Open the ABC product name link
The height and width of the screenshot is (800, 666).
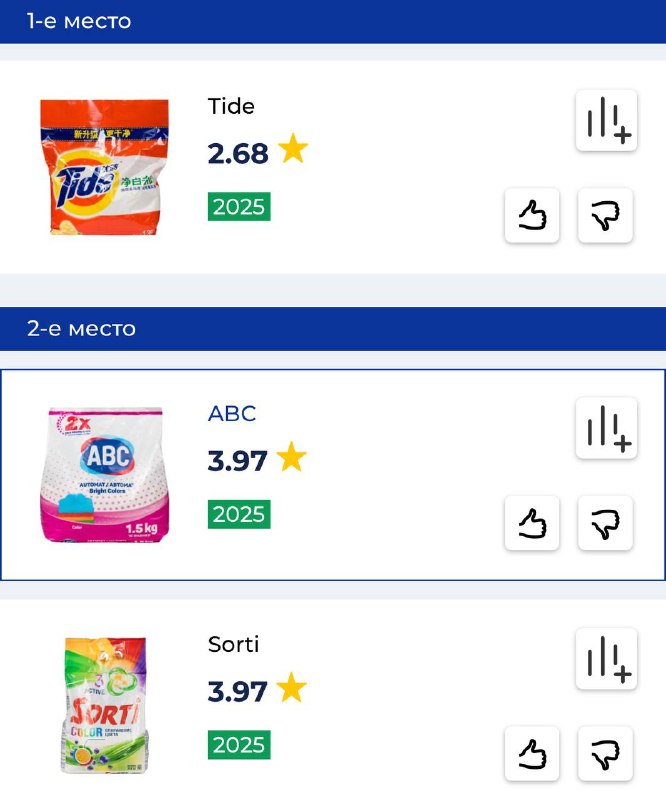tap(232, 414)
